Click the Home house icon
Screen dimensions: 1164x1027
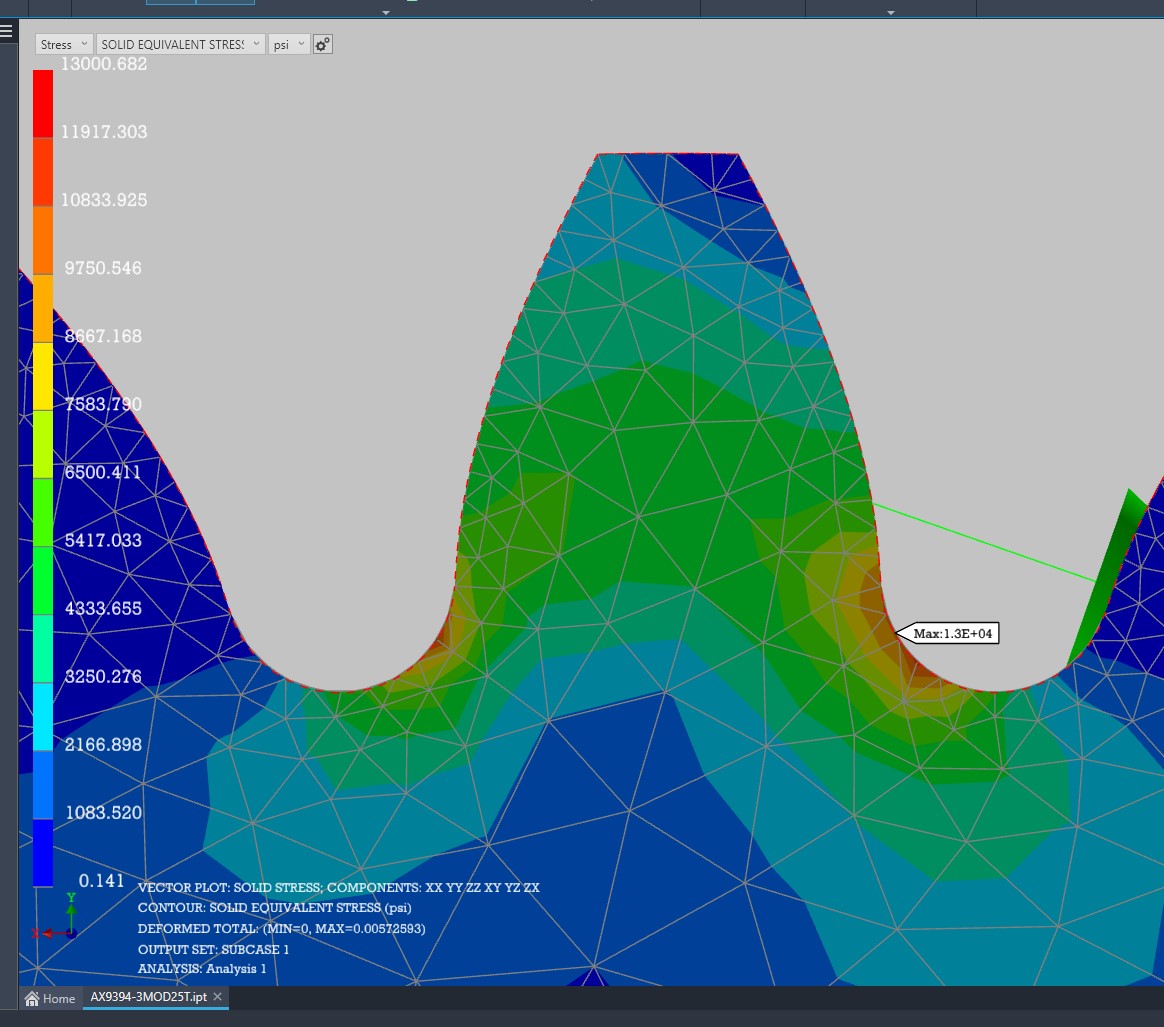point(33,998)
